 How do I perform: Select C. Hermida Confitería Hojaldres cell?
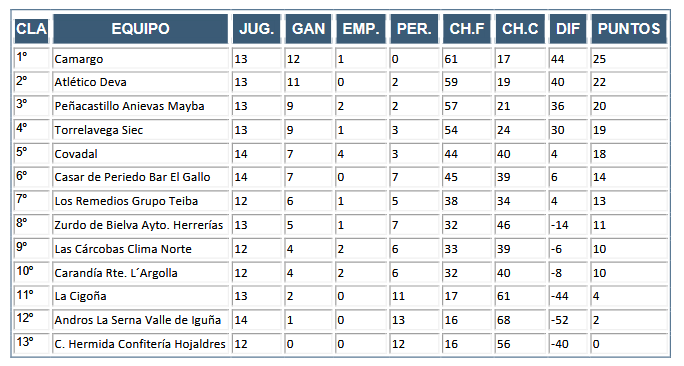[x=140, y=344]
